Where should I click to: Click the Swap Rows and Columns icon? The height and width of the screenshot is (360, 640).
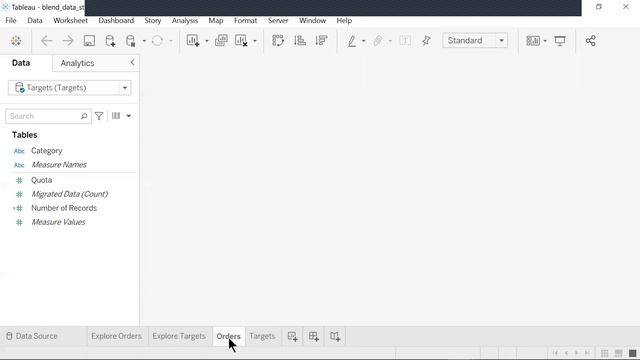point(278,40)
